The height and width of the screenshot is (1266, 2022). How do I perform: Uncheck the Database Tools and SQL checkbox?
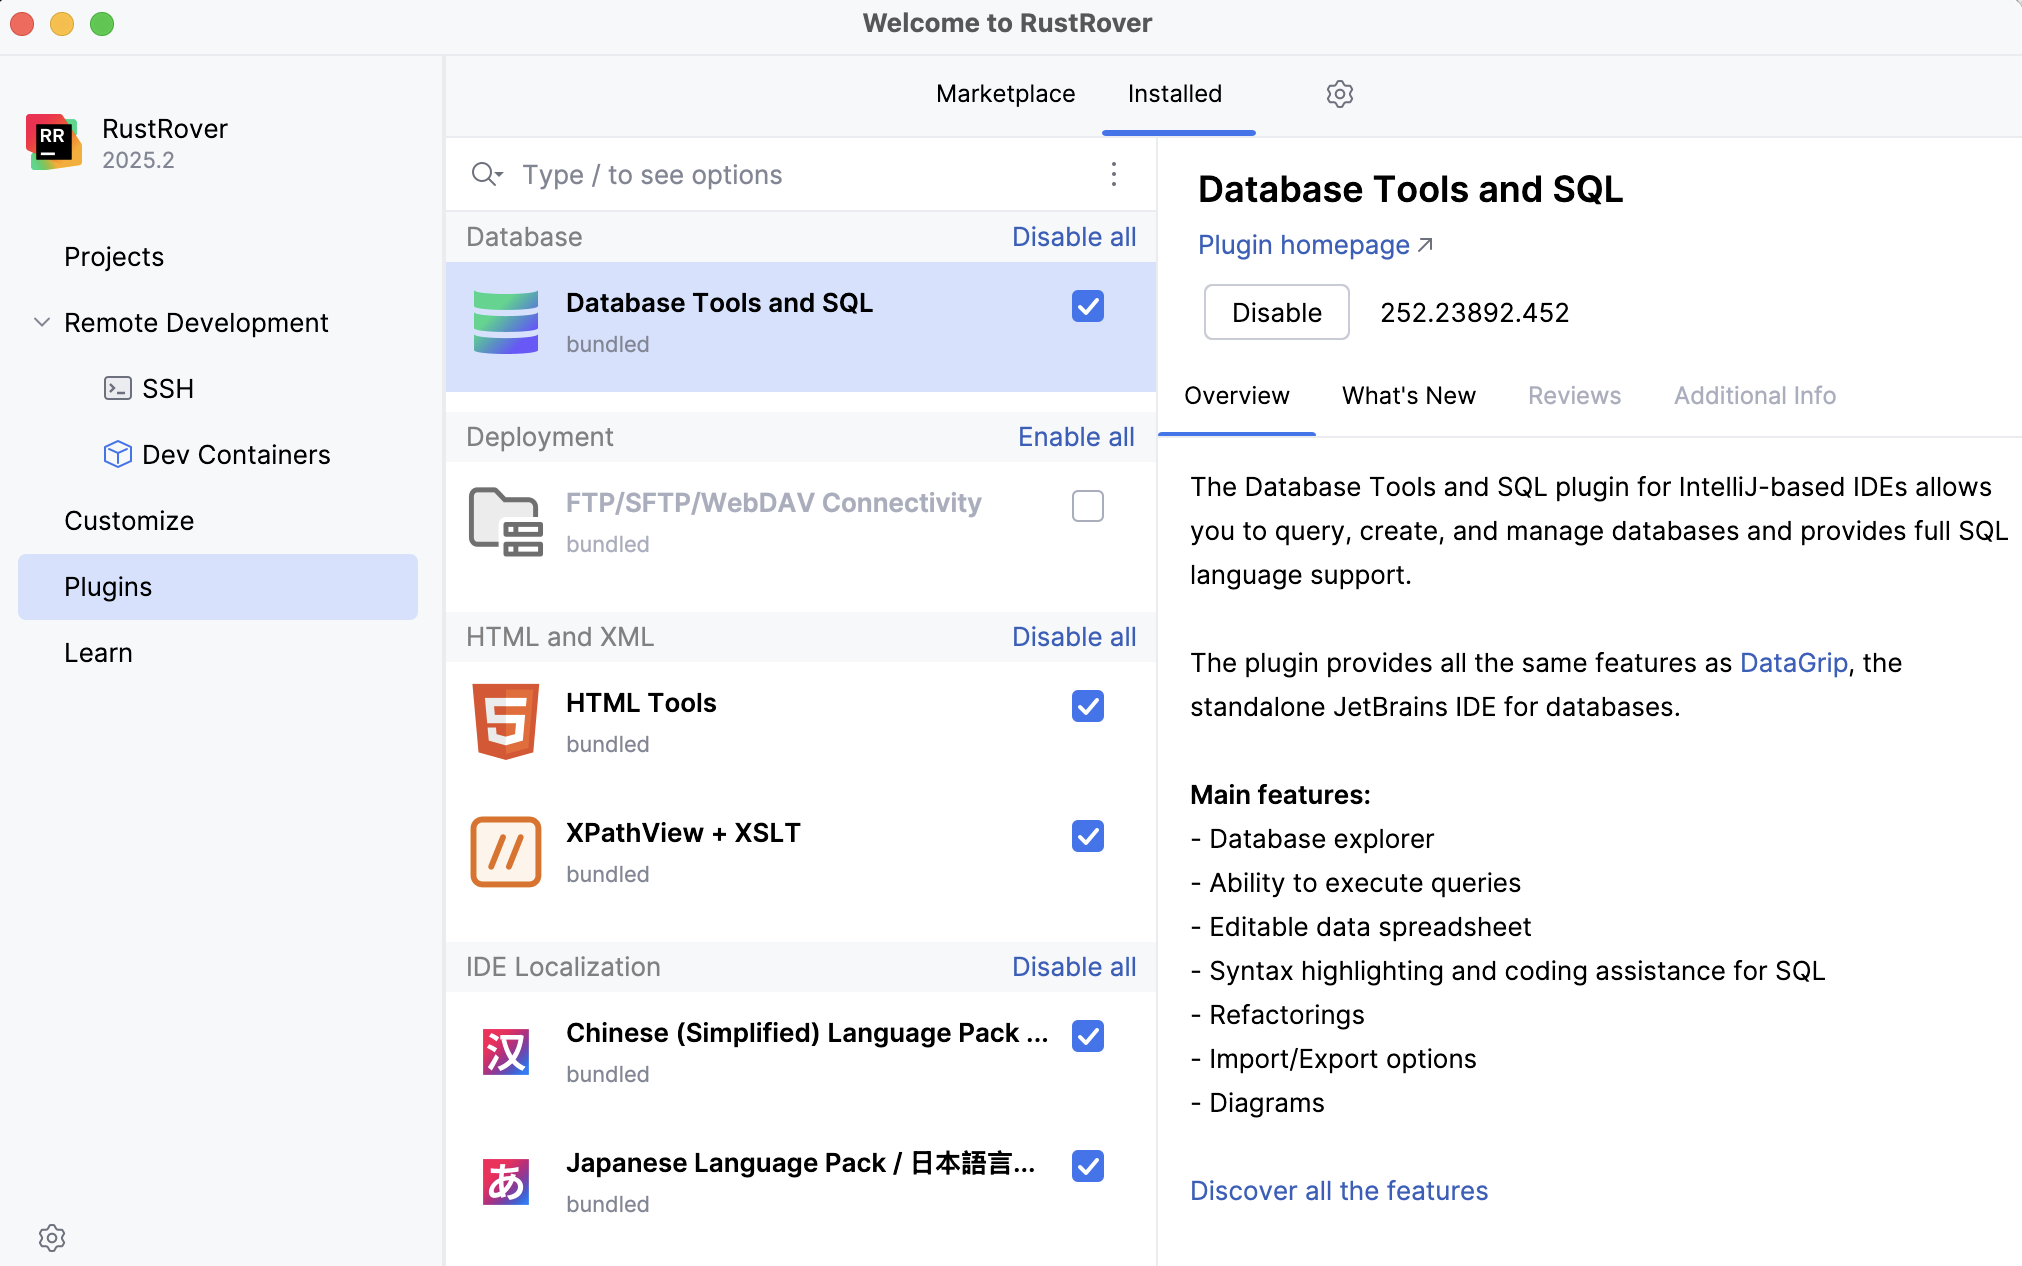click(x=1088, y=306)
